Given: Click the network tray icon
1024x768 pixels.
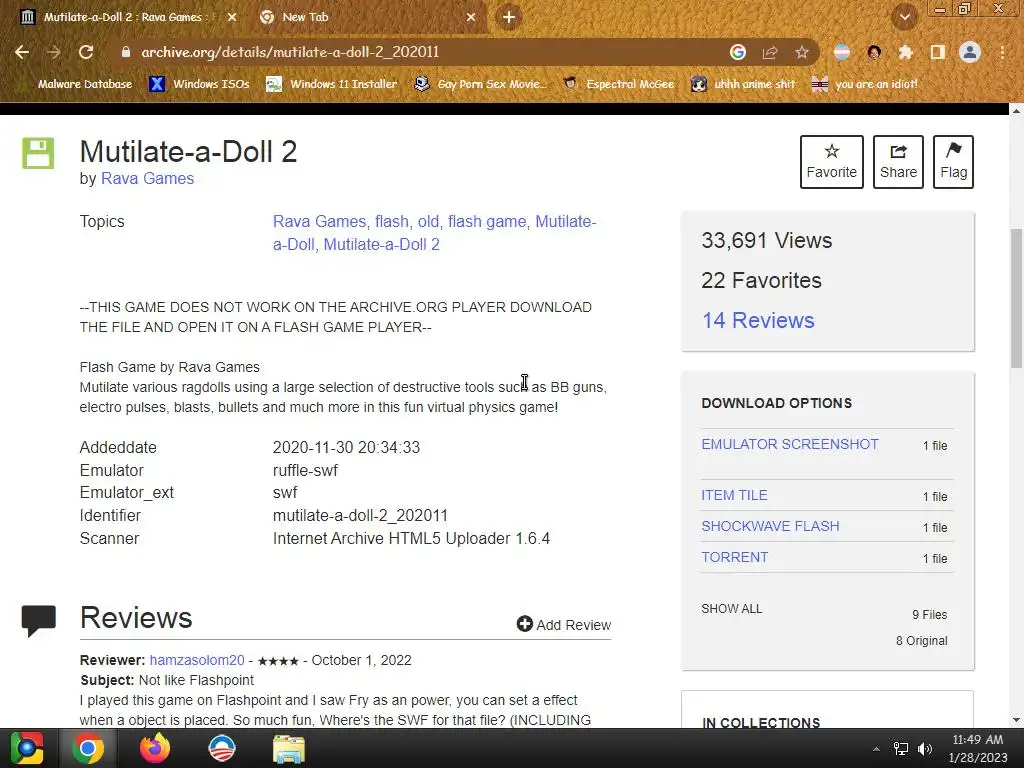Looking at the screenshot, I should pyautogui.click(x=901, y=749).
